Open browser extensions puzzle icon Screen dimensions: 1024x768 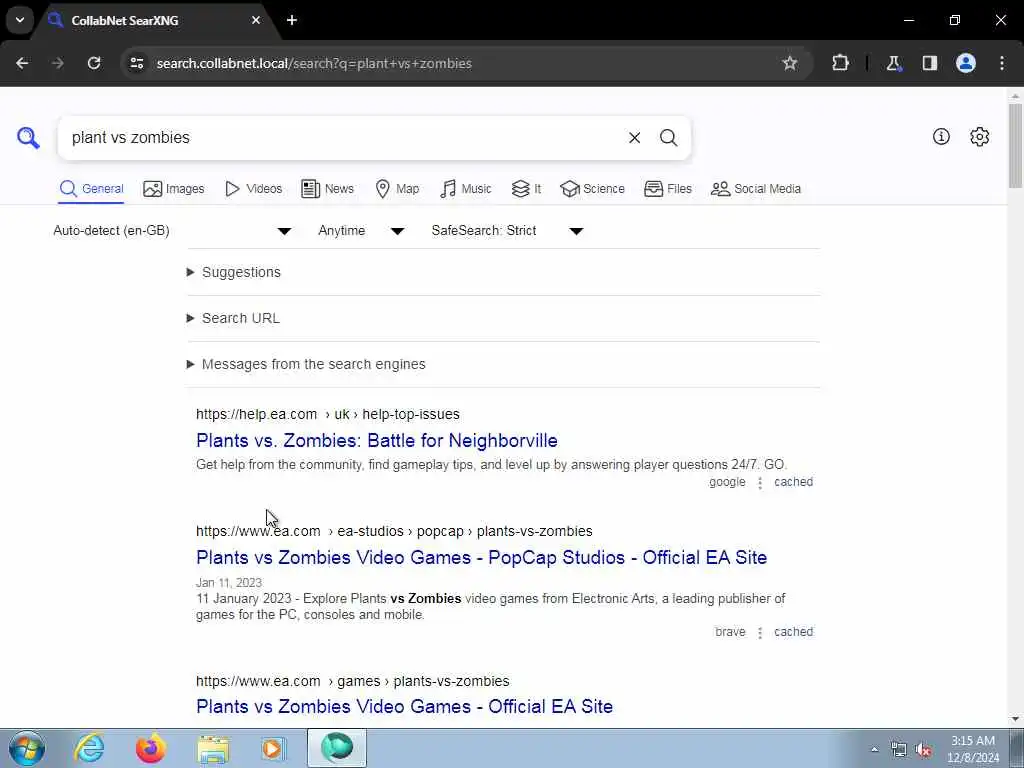(840, 63)
